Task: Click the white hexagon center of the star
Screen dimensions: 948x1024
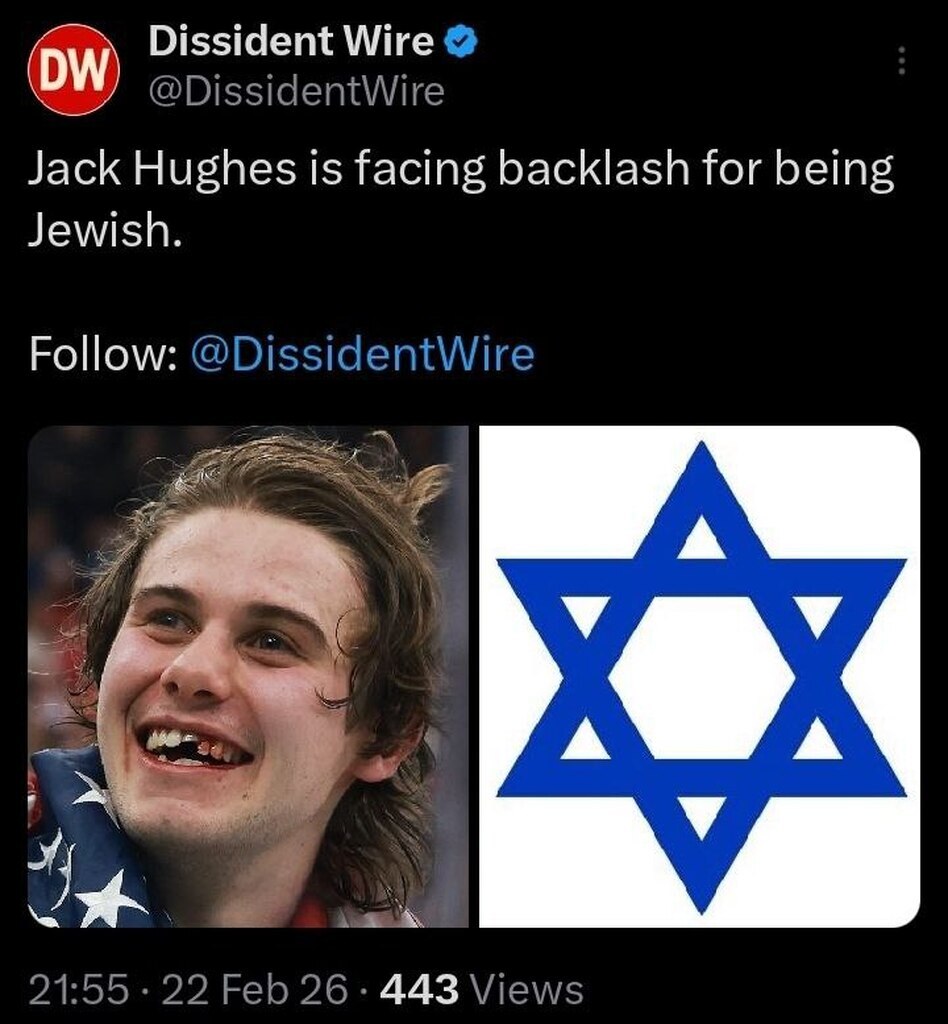Action: pos(702,677)
